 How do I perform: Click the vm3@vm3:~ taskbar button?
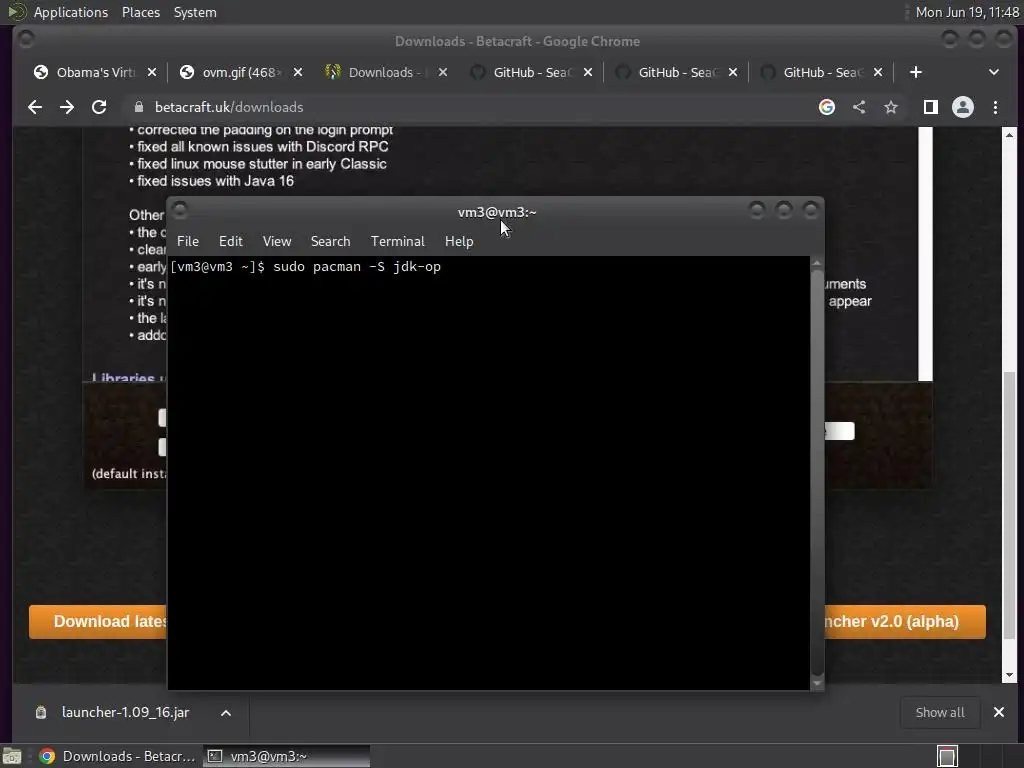pyautogui.click(x=286, y=756)
